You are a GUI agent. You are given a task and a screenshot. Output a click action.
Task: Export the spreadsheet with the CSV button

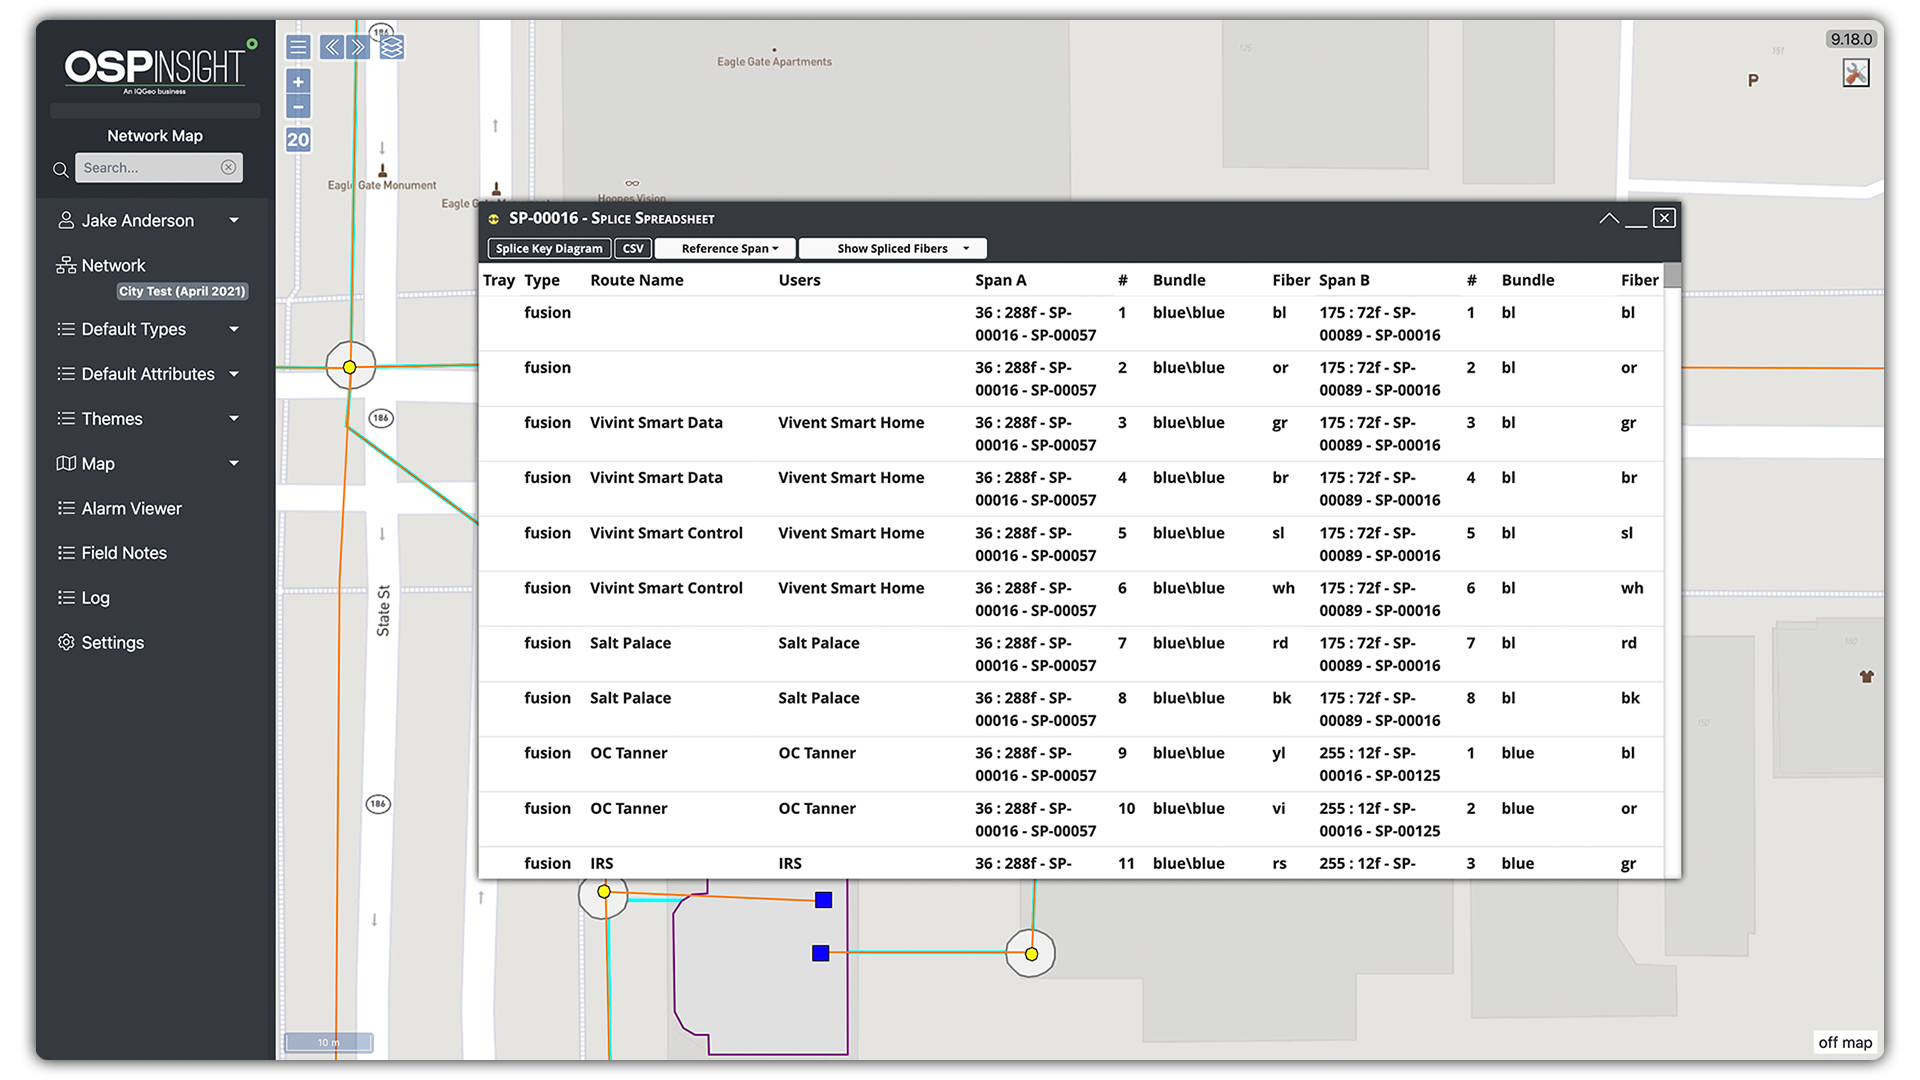pyautogui.click(x=633, y=248)
